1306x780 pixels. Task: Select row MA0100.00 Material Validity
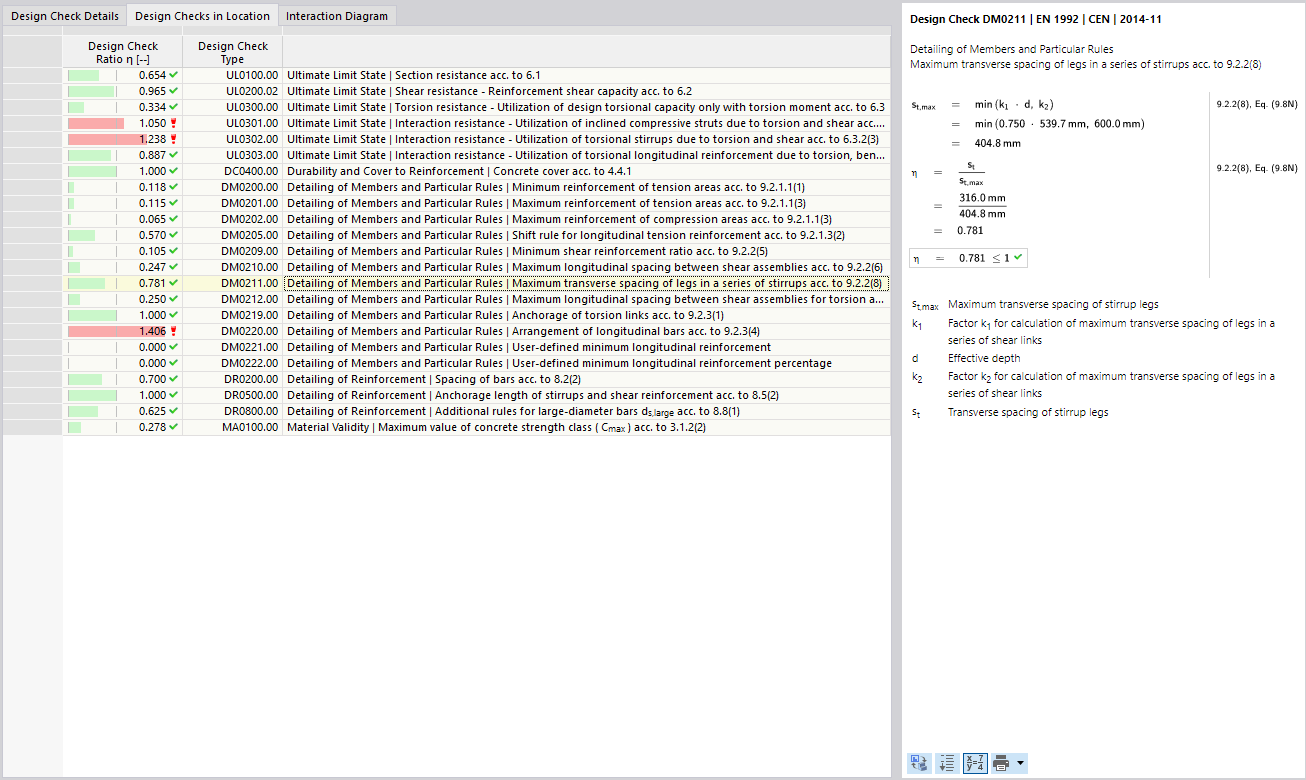476,427
